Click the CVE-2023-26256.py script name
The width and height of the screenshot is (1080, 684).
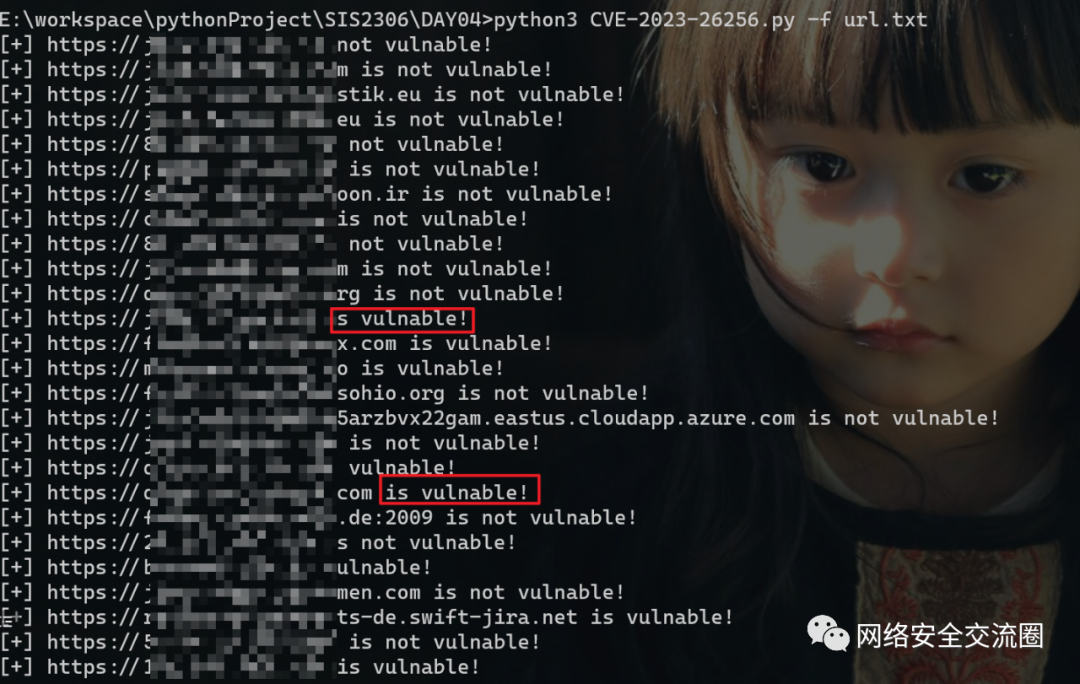692,19
